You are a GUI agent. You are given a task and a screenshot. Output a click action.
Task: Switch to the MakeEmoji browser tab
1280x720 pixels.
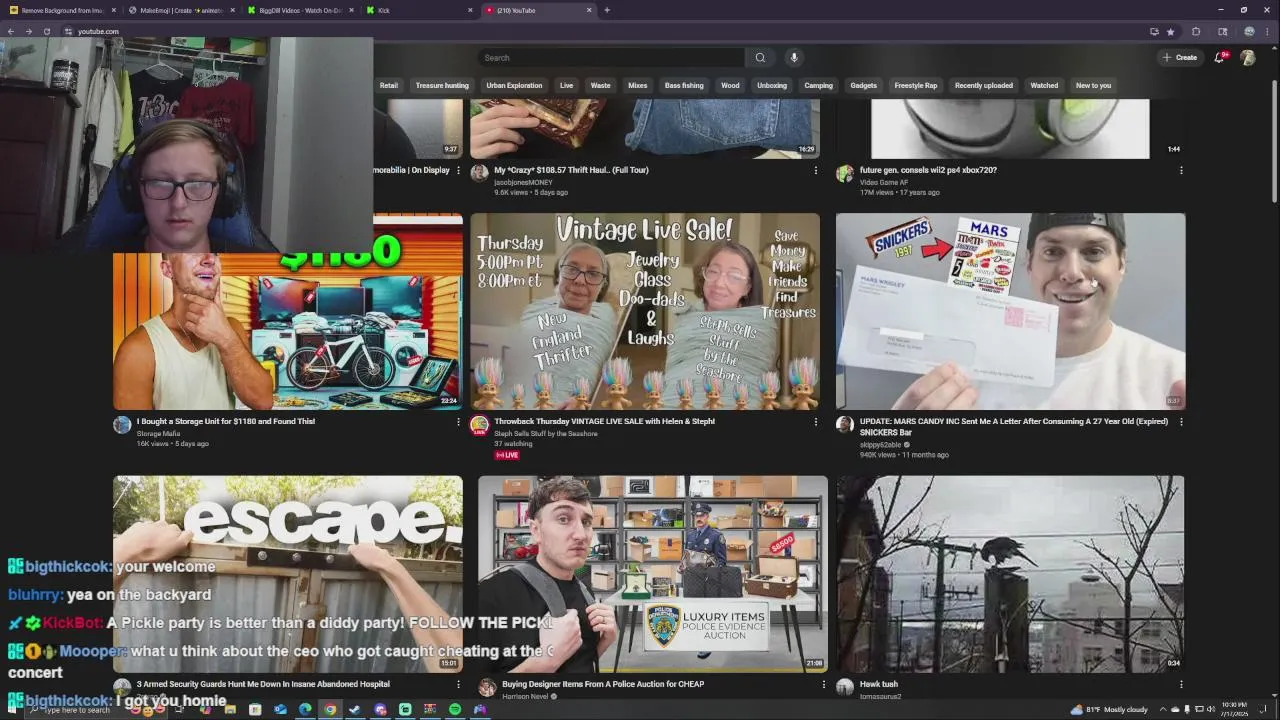(180, 10)
